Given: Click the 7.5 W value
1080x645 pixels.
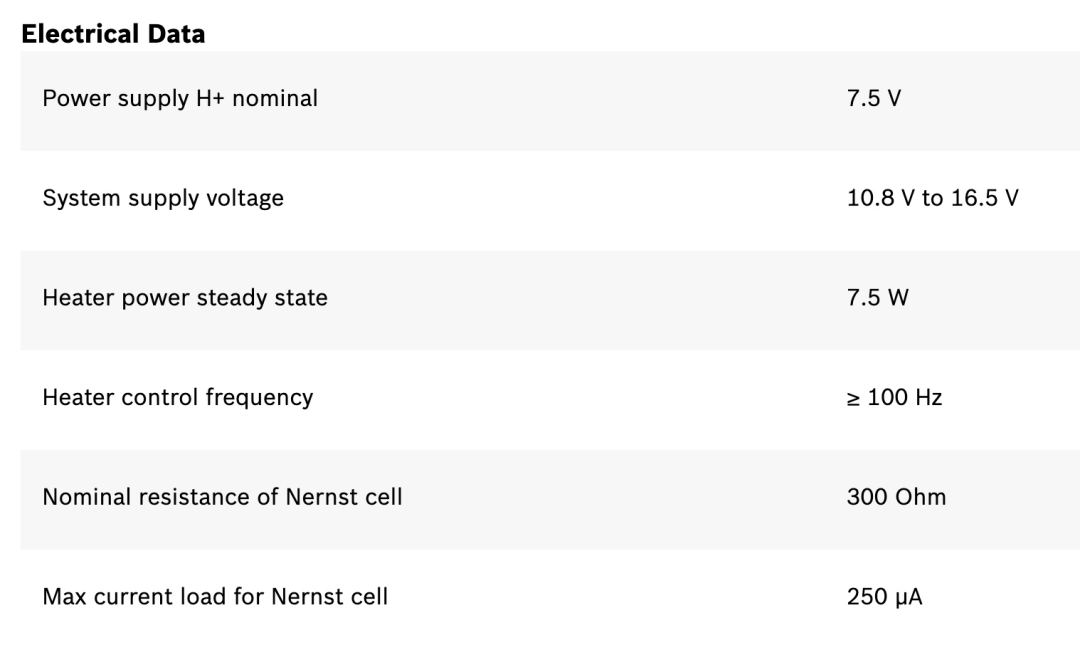Looking at the screenshot, I should coord(878,298).
